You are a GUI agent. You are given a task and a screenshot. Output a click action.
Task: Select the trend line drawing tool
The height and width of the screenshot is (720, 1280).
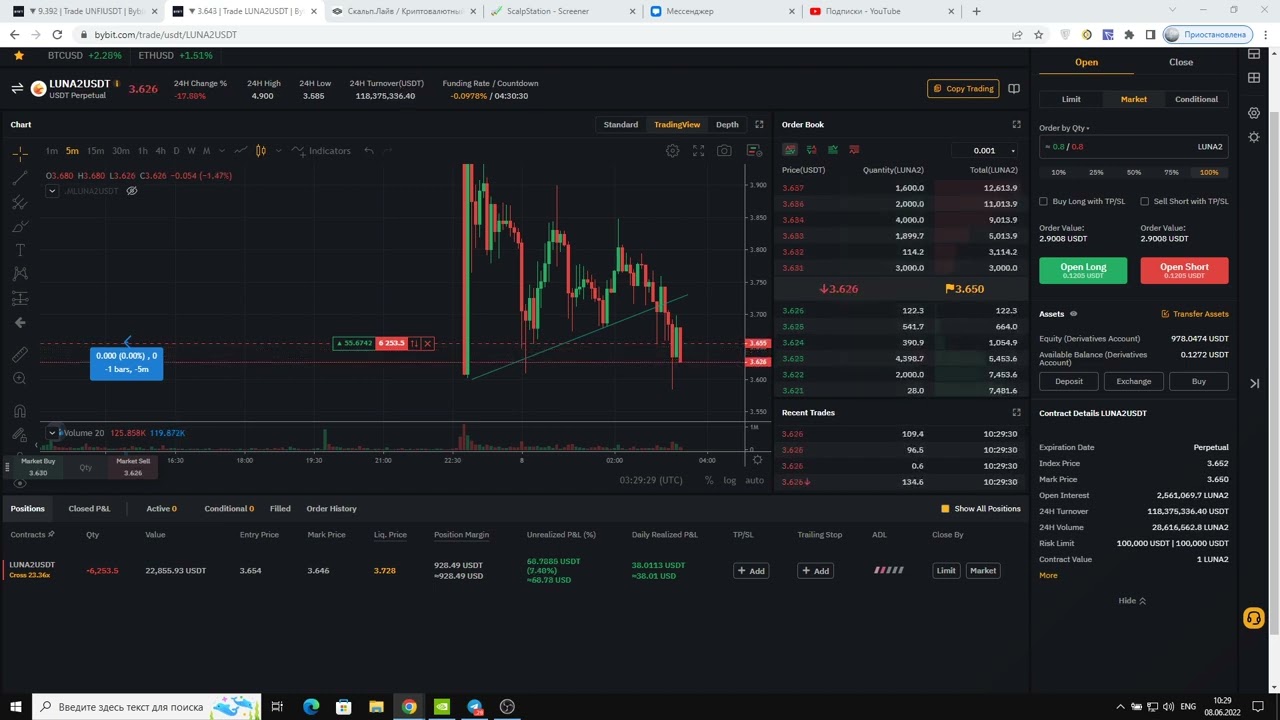point(20,178)
